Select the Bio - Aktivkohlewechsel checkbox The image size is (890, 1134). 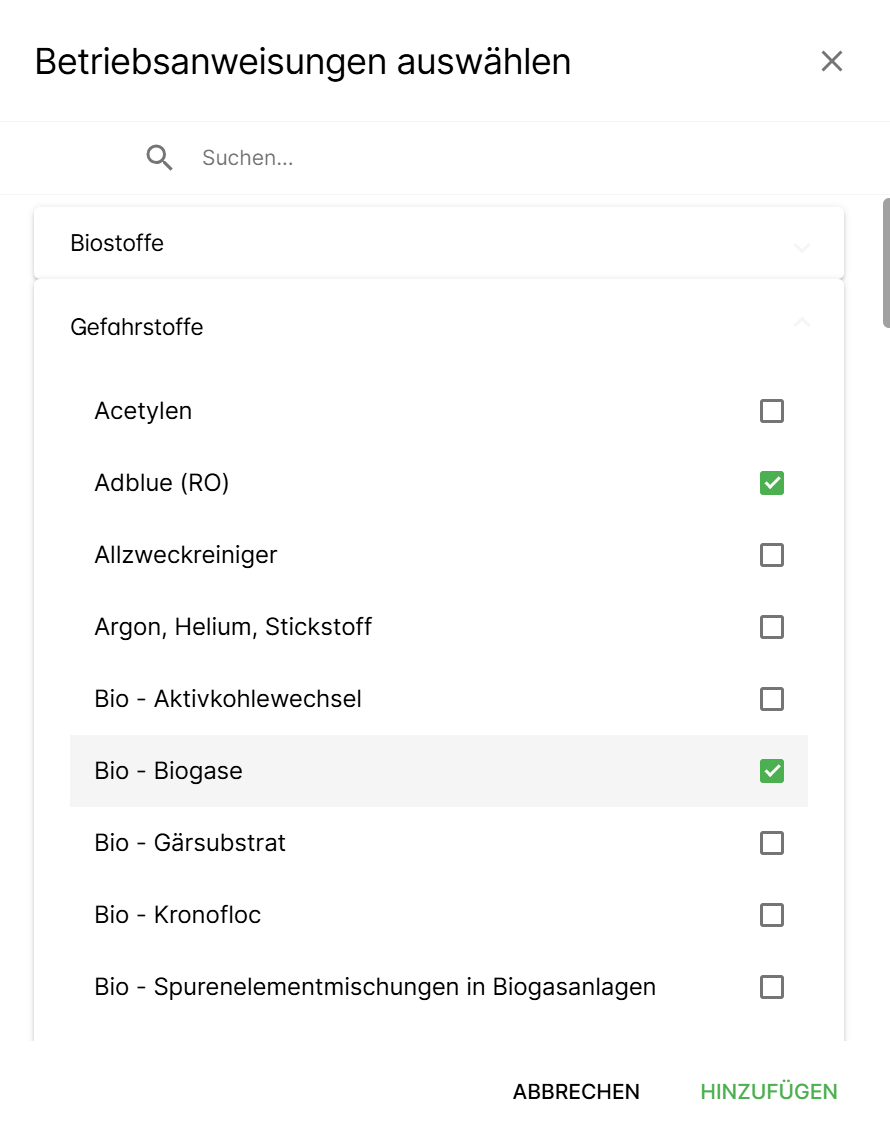point(772,699)
